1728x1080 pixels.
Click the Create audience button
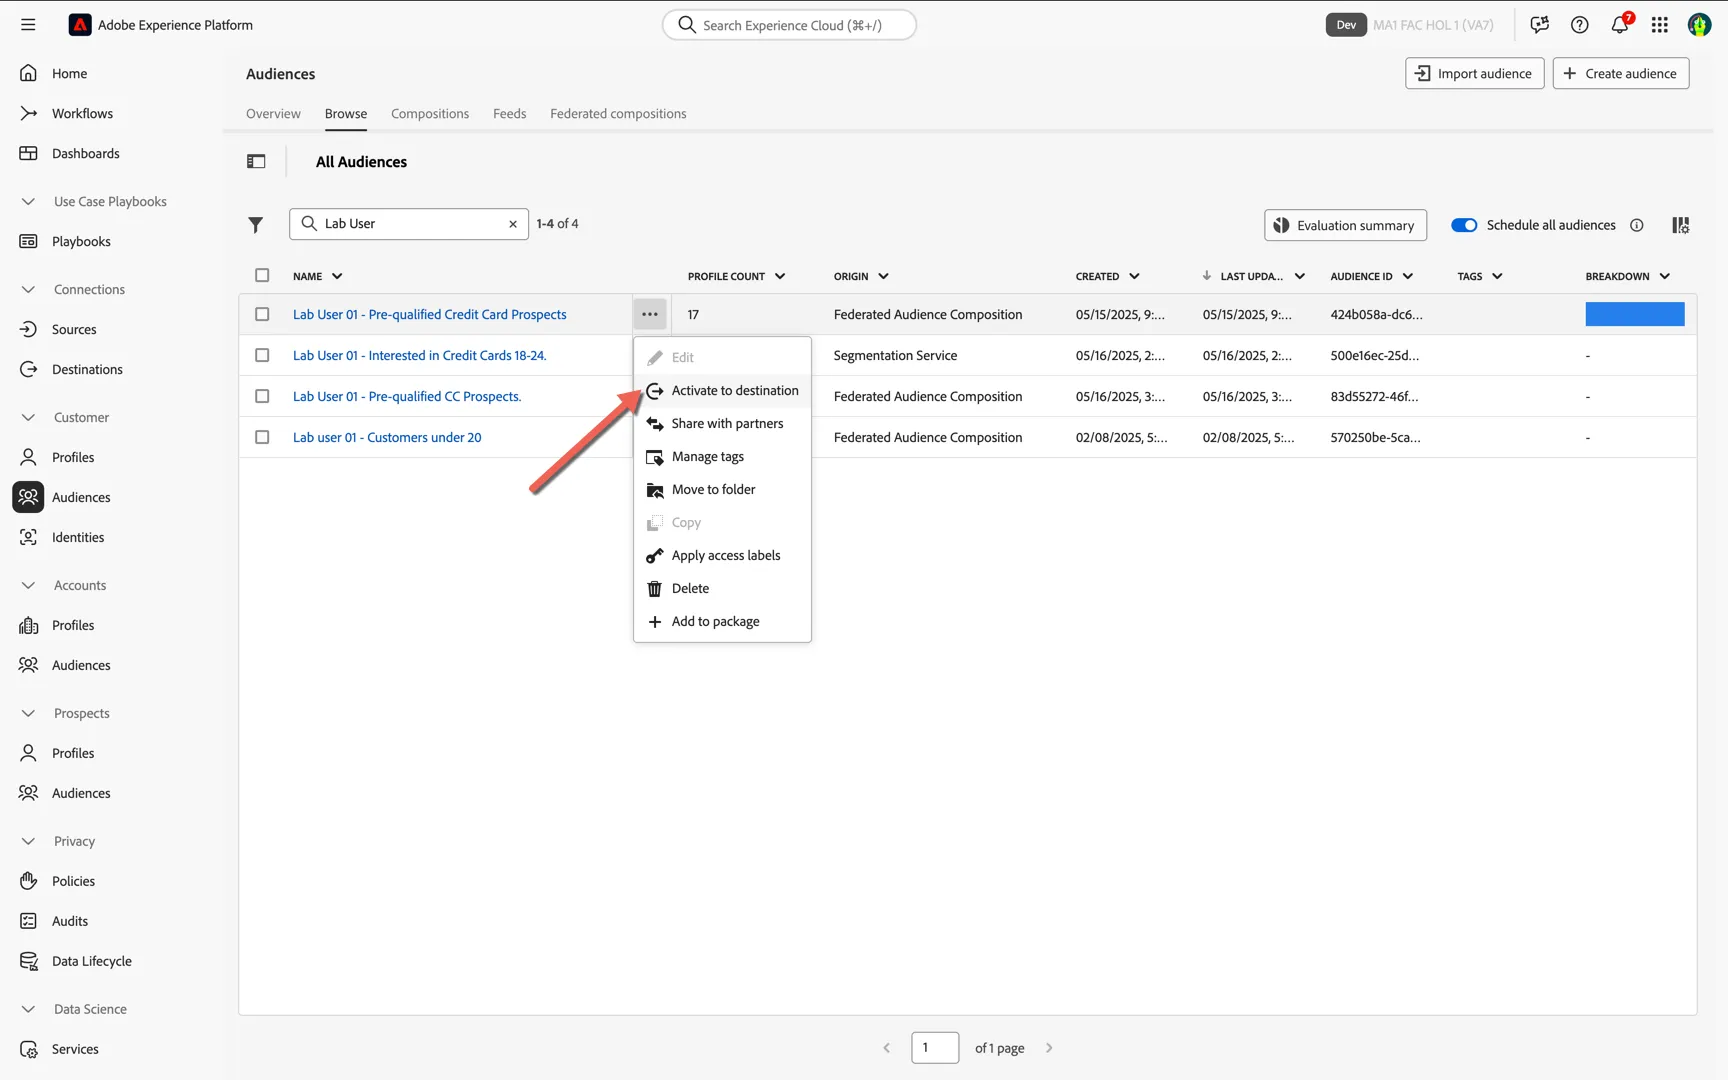(1621, 73)
